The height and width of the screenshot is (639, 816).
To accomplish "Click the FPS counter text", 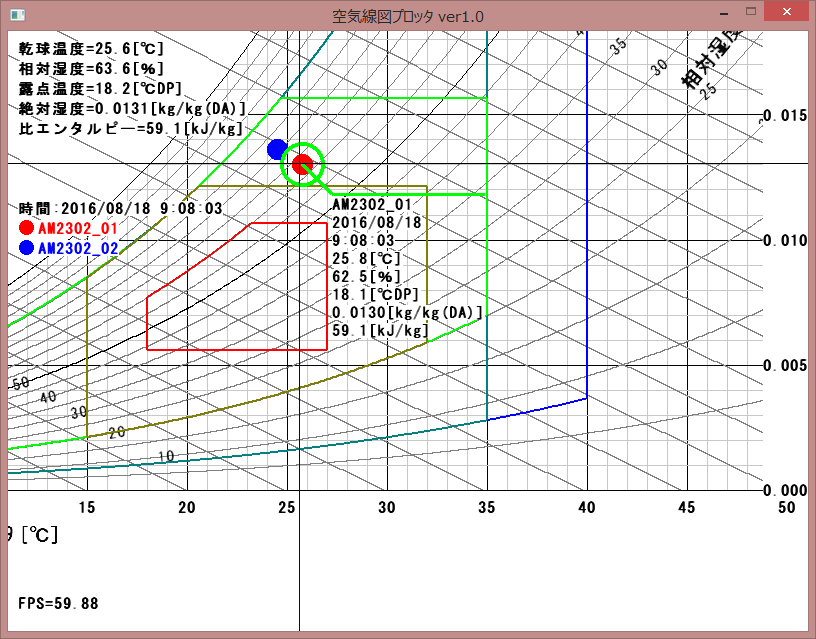I will (x=58, y=603).
